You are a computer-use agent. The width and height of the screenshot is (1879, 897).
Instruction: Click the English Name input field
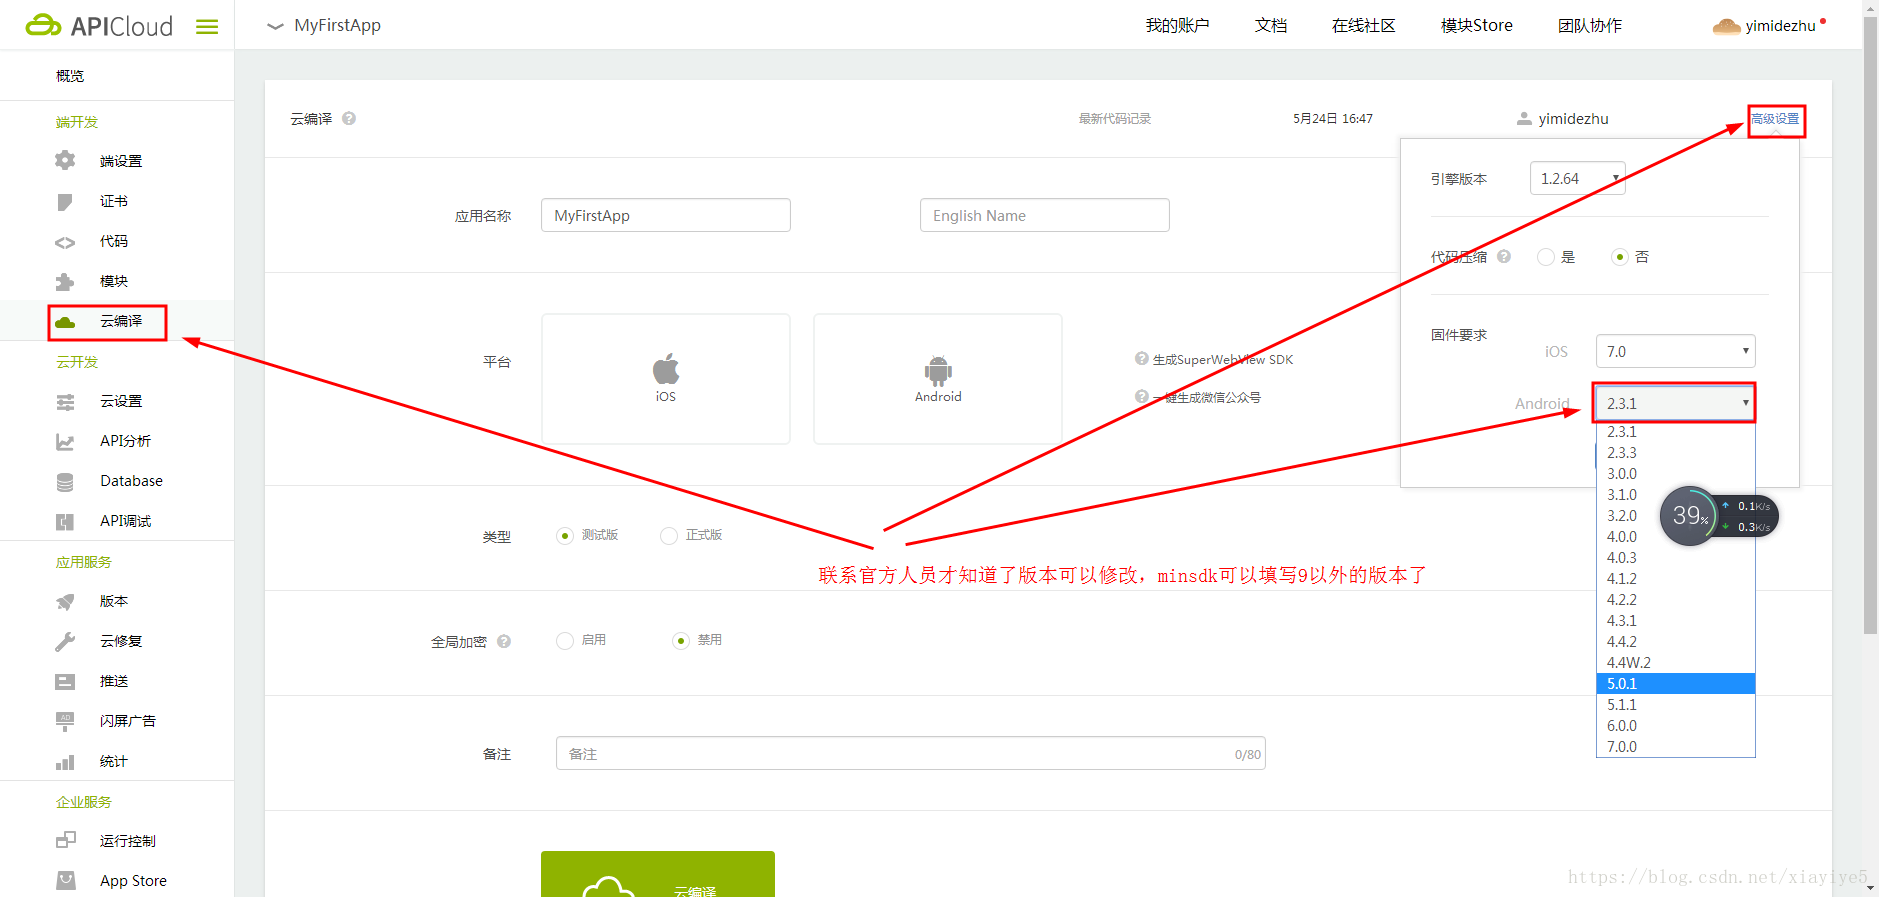(x=1045, y=215)
